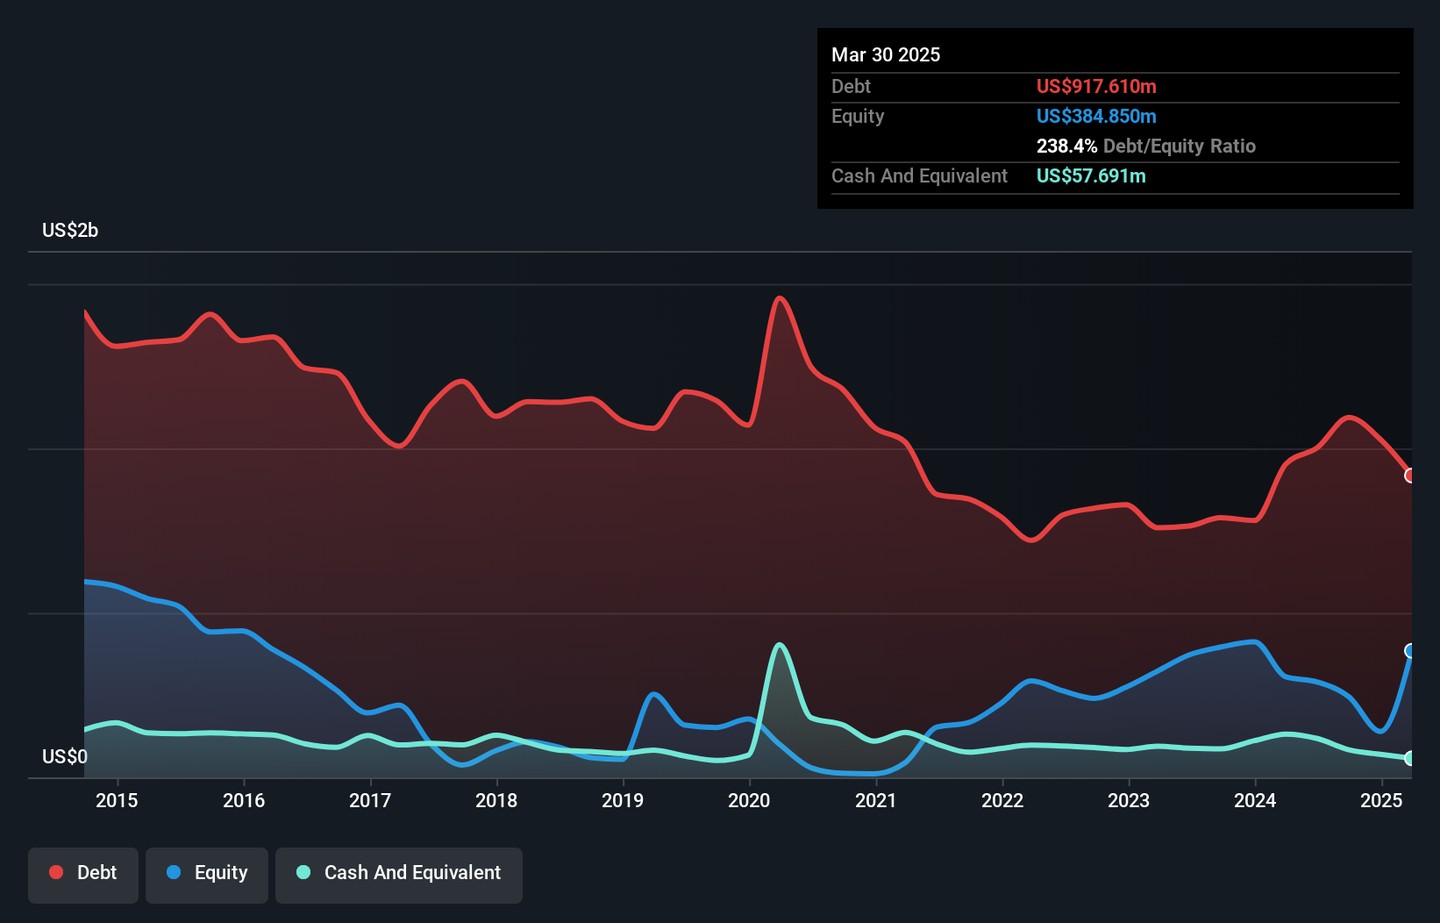Select the 2018 x-axis label
The image size is (1440, 923).
pyautogui.click(x=496, y=800)
